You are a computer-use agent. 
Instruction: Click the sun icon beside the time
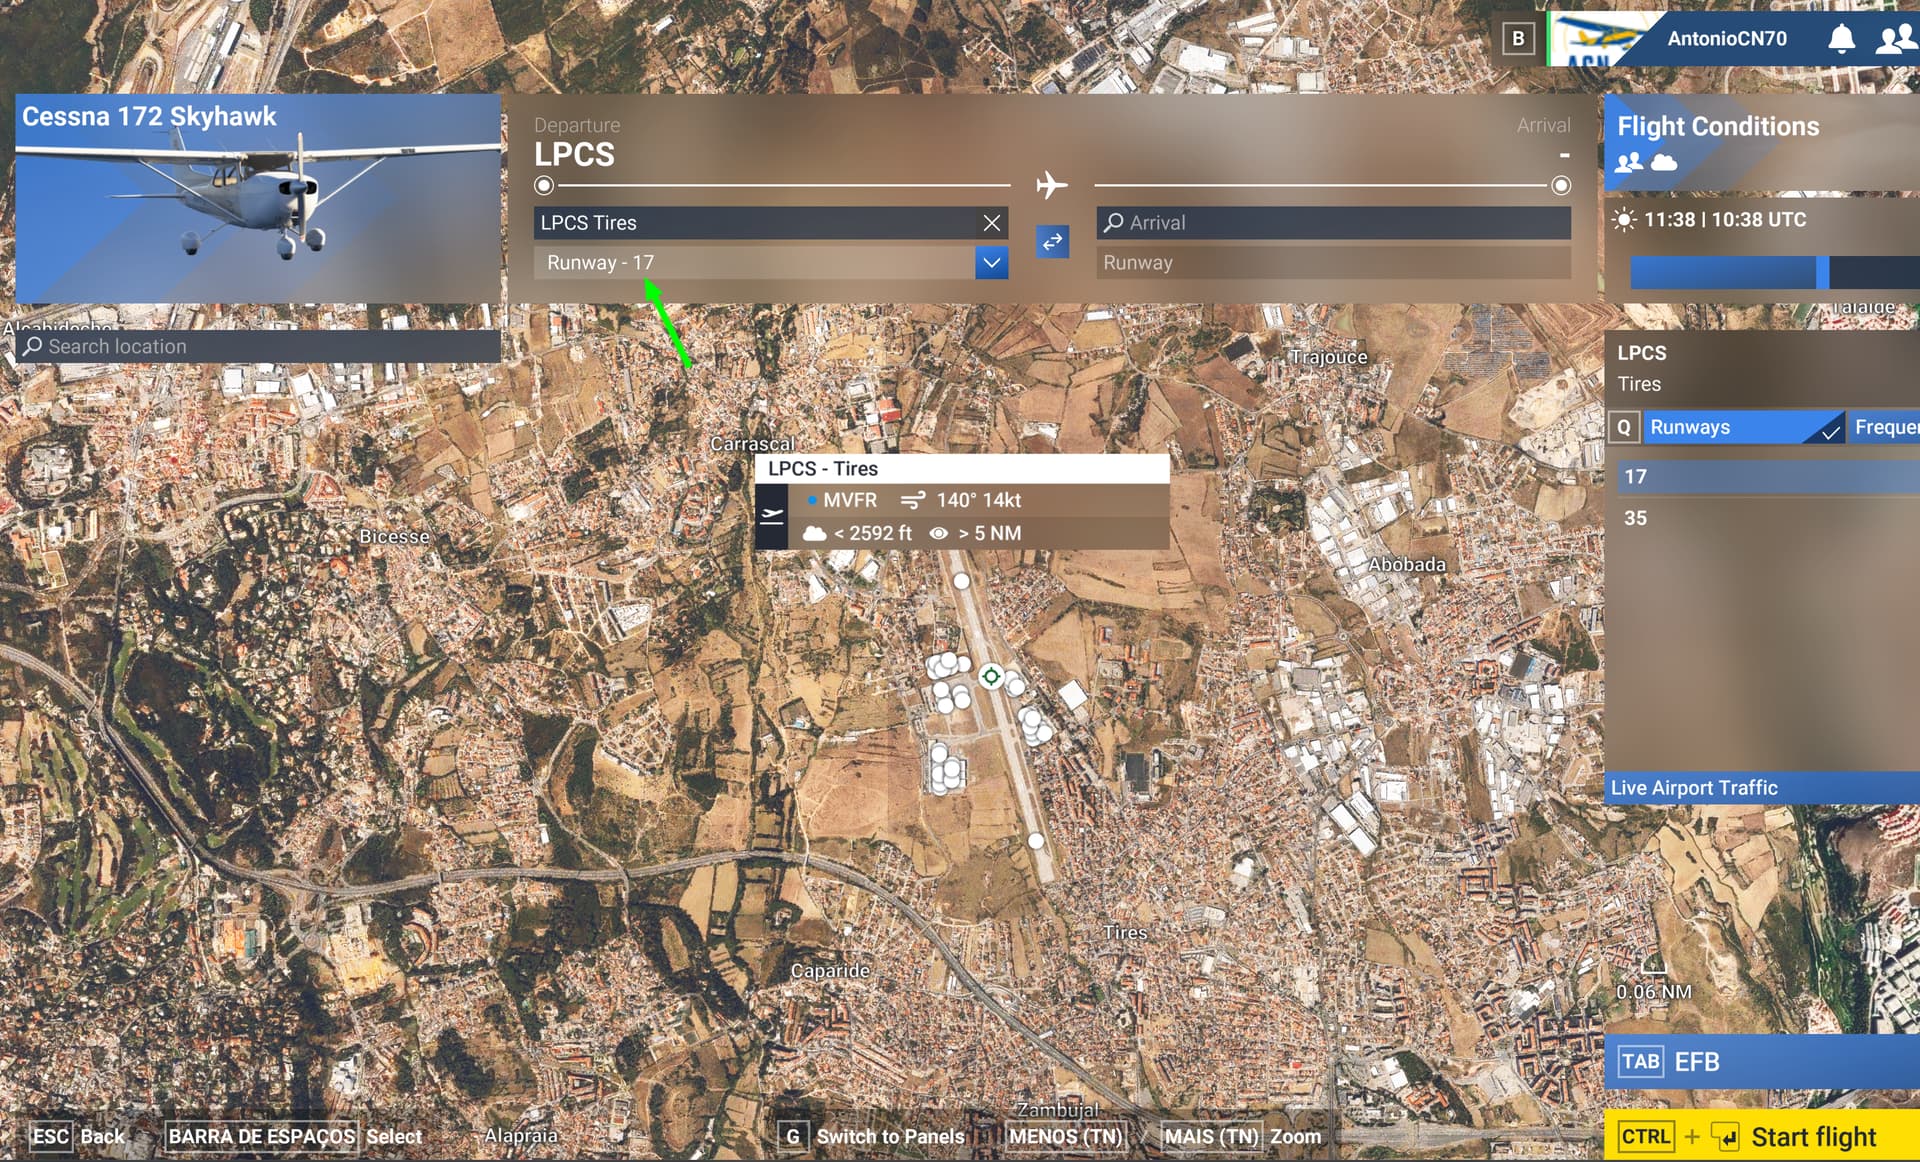coord(1624,220)
